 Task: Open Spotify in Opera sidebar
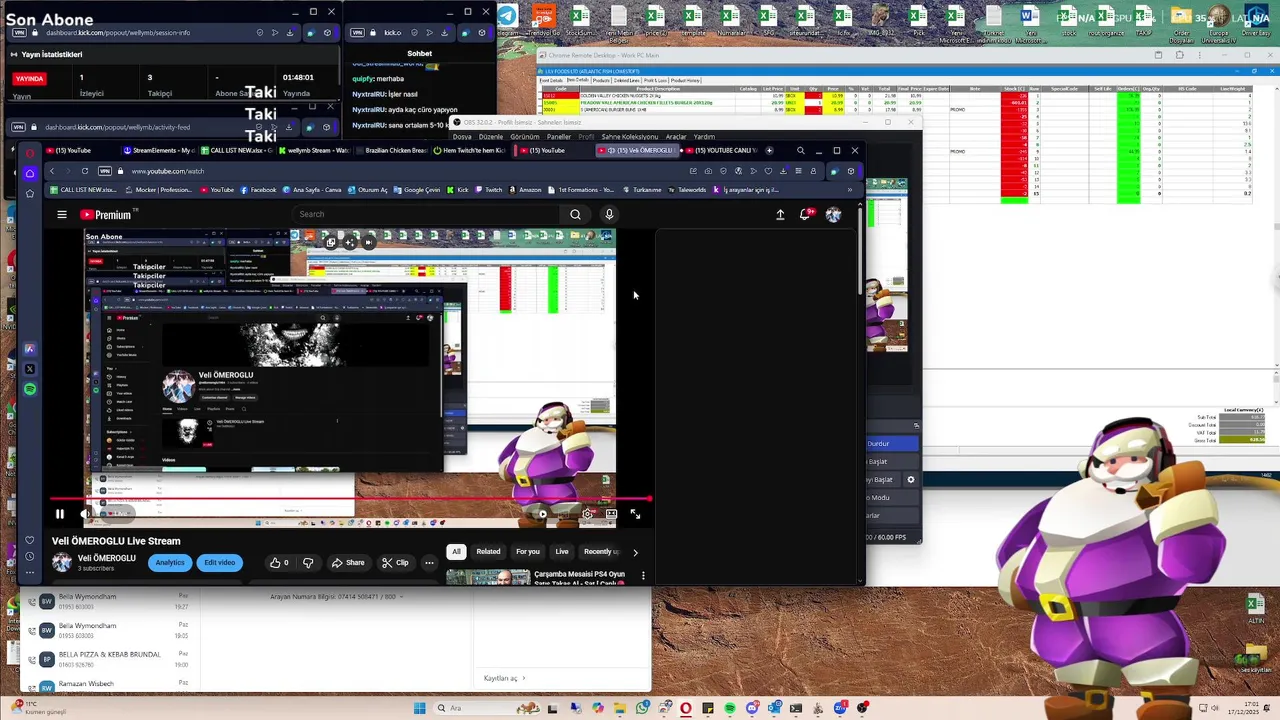point(30,389)
